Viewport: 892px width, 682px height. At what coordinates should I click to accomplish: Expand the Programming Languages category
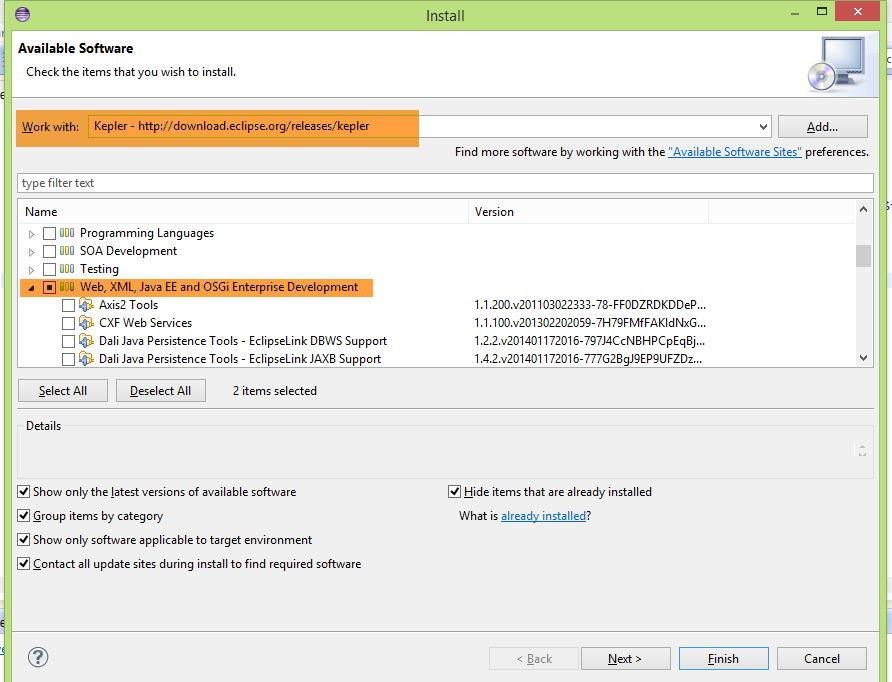[32, 233]
